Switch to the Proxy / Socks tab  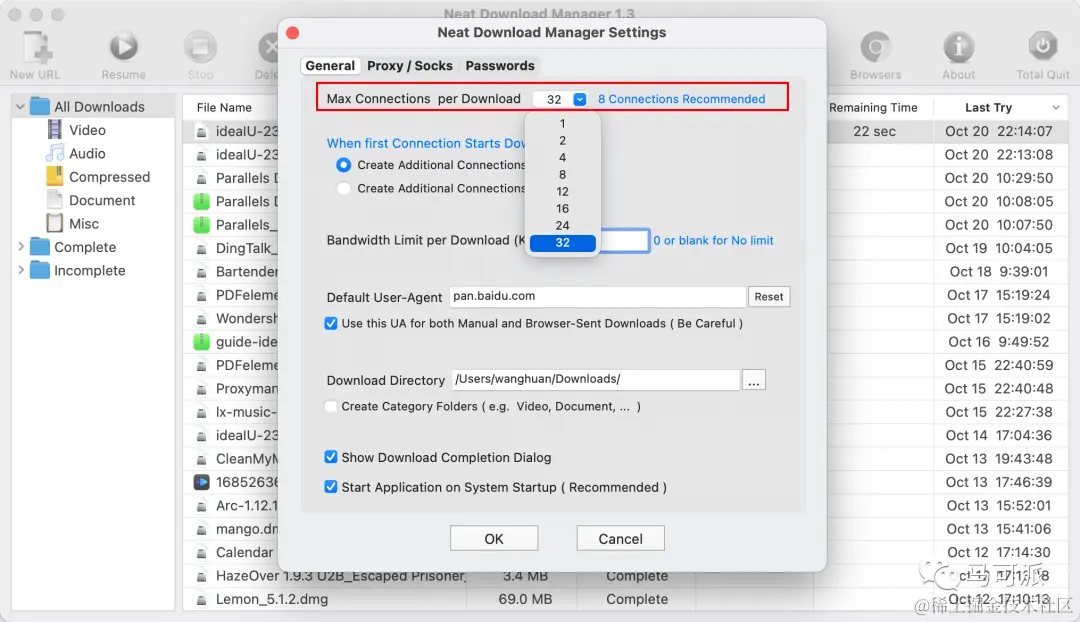click(410, 65)
